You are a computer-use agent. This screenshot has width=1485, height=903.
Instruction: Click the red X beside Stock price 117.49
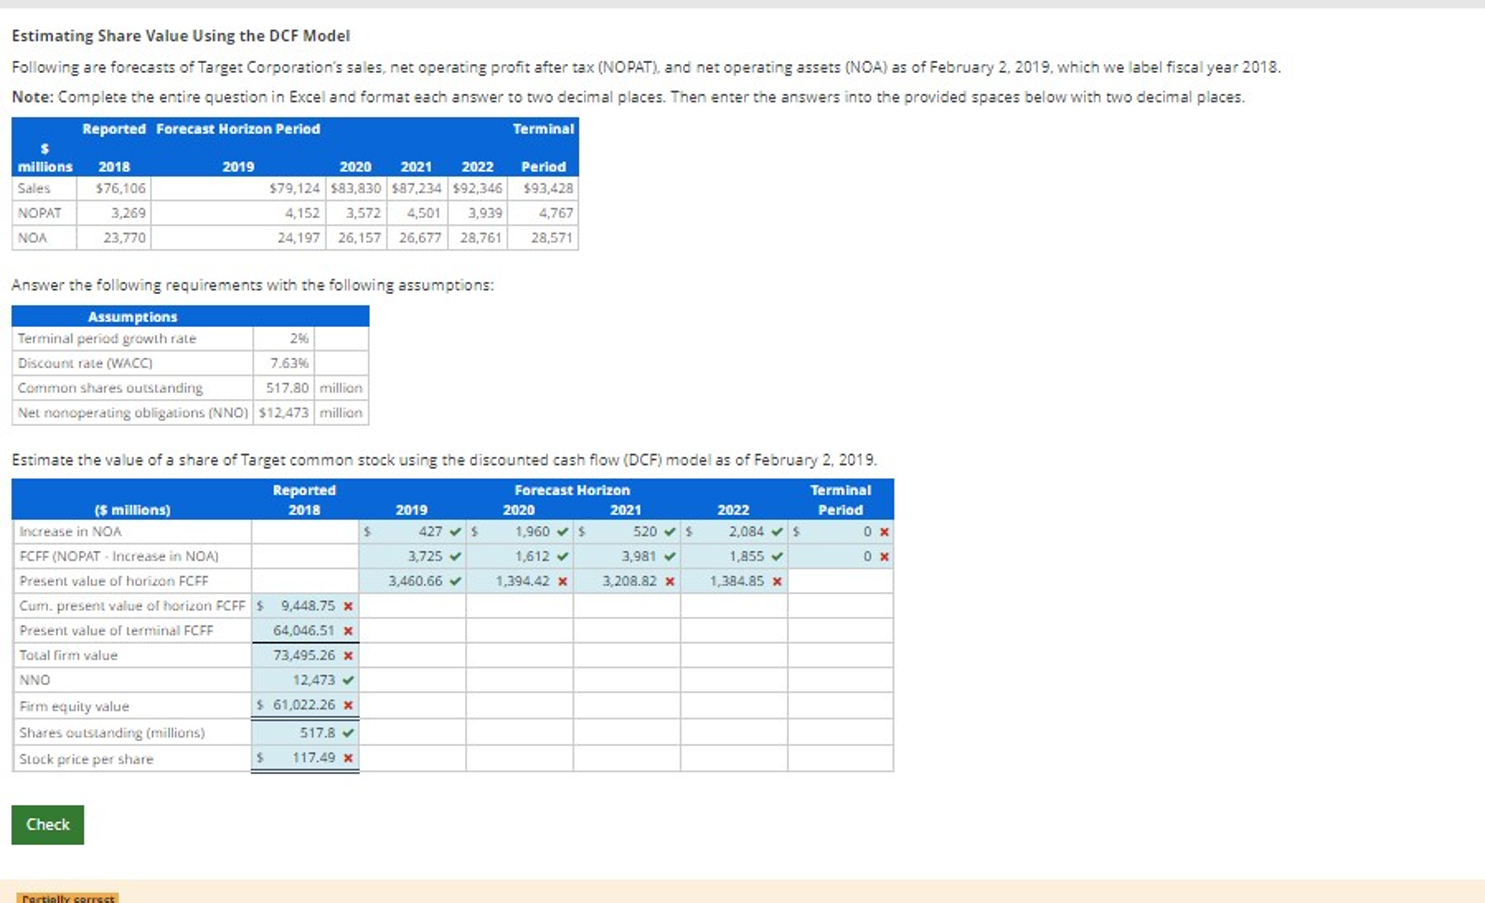pos(346,758)
